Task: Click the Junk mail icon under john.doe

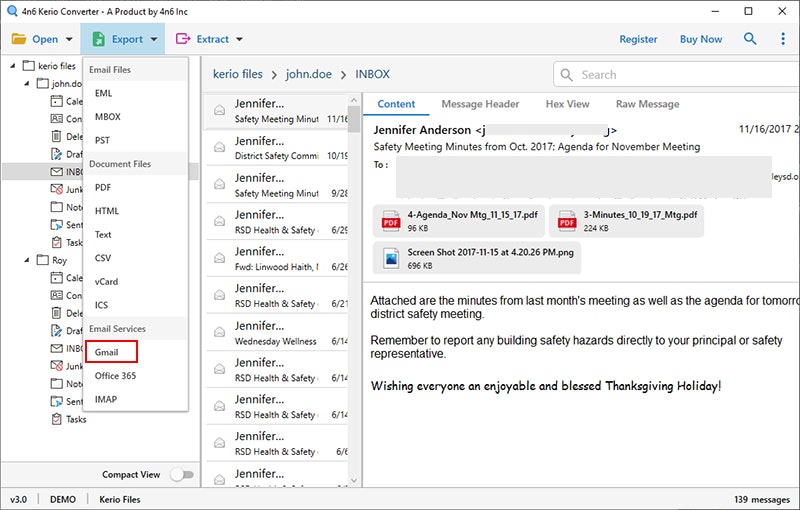Action: 56,189
